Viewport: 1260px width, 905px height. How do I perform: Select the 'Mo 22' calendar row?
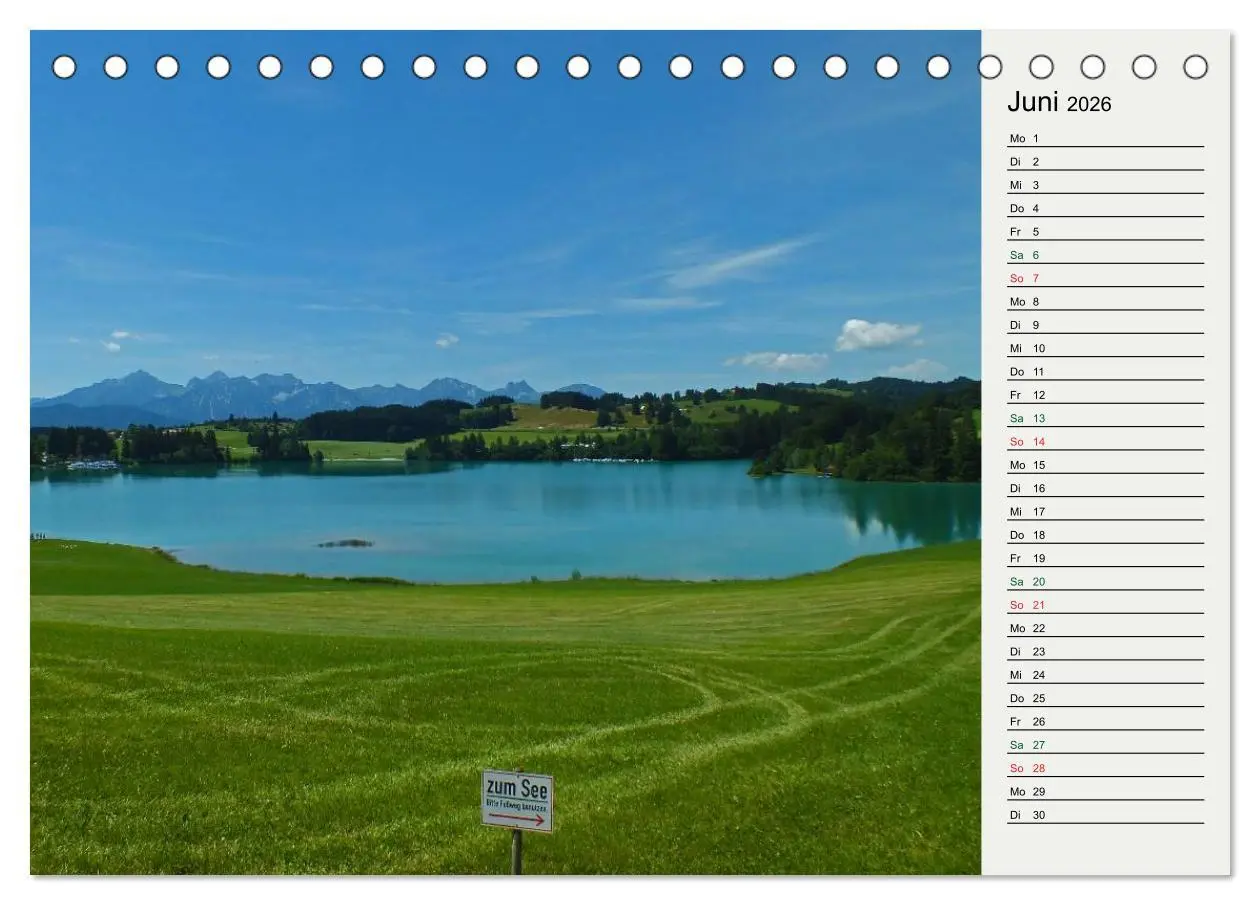pos(1105,628)
